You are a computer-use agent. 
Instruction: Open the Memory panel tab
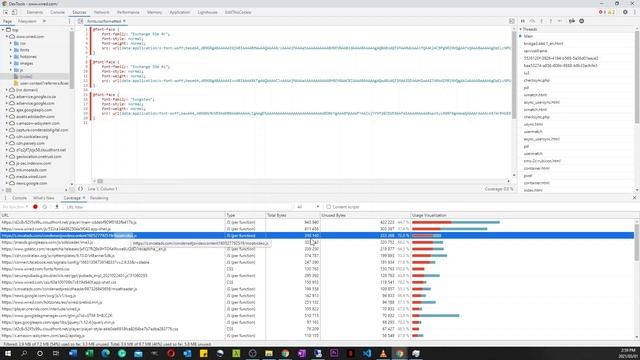click(154, 12)
